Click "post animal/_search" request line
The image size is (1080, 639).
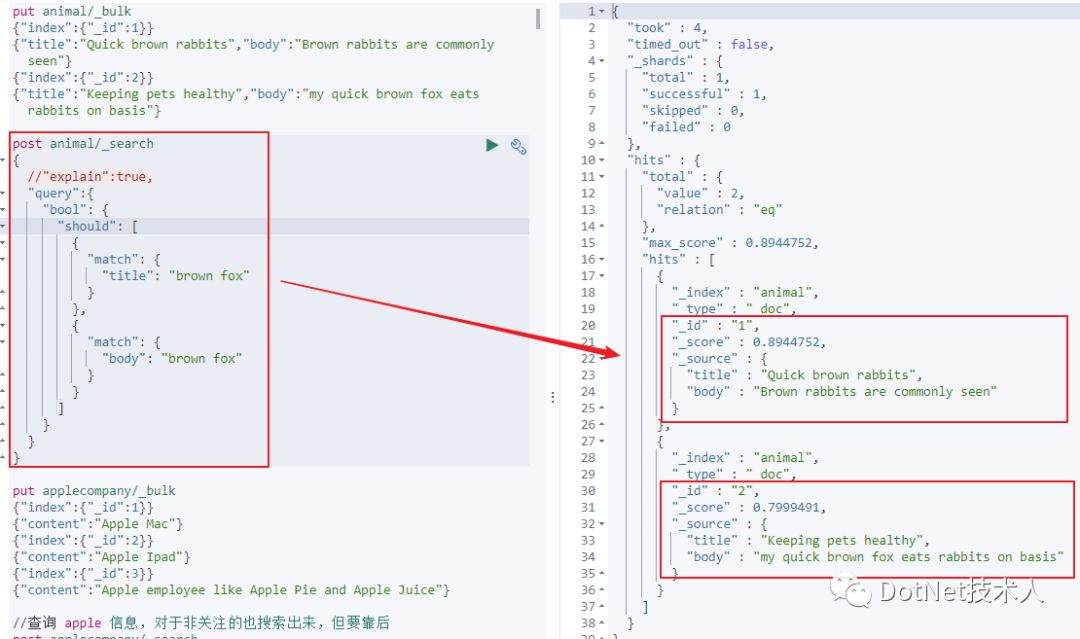point(83,144)
